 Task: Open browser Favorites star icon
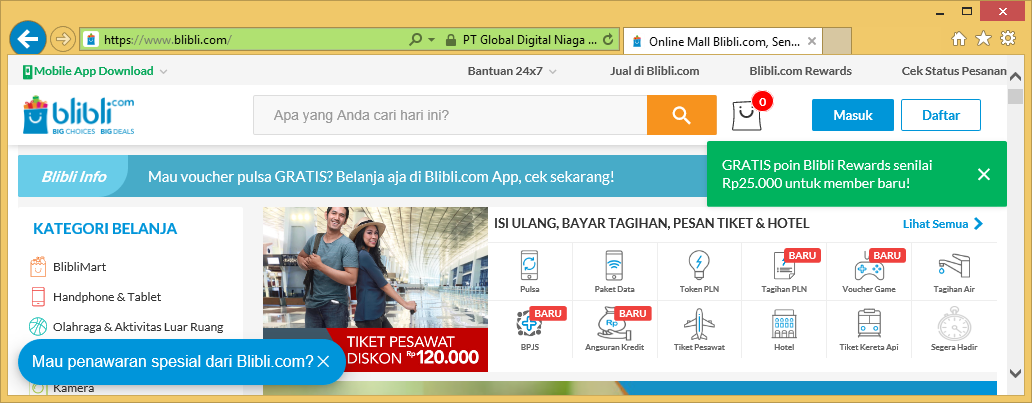point(983,39)
